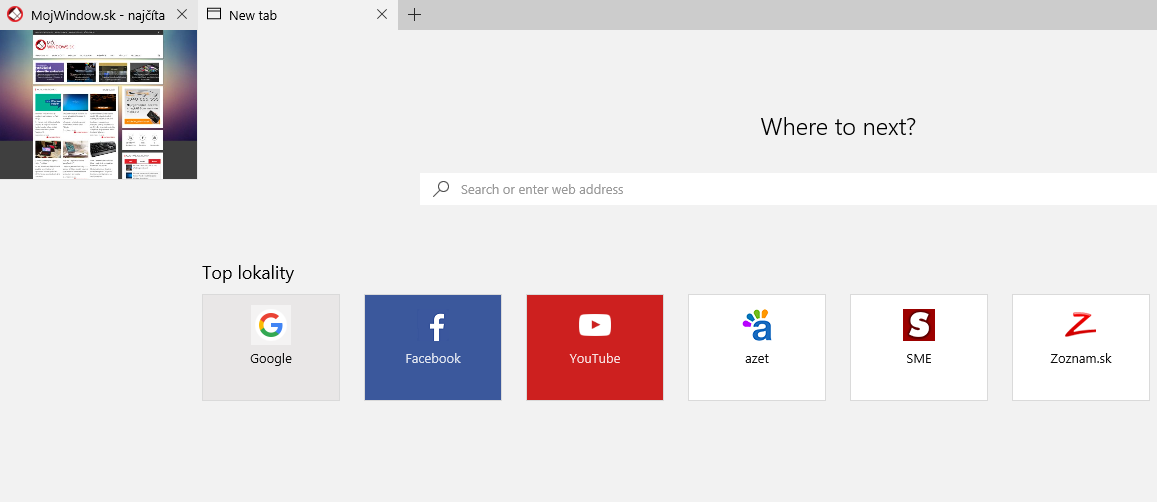Screen dimensions: 1157x502
Task: Open the Google top site tile
Action: coord(271,347)
